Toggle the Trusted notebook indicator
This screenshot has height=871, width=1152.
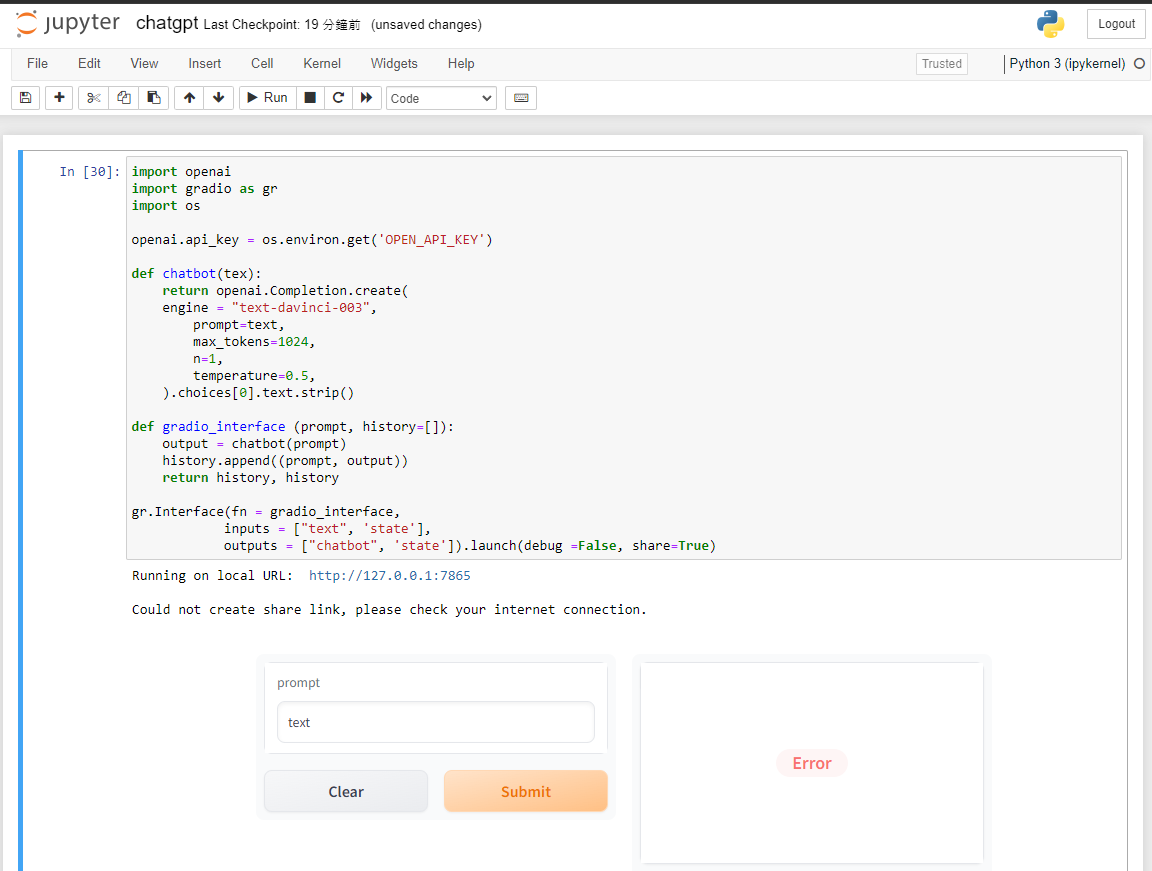point(941,64)
